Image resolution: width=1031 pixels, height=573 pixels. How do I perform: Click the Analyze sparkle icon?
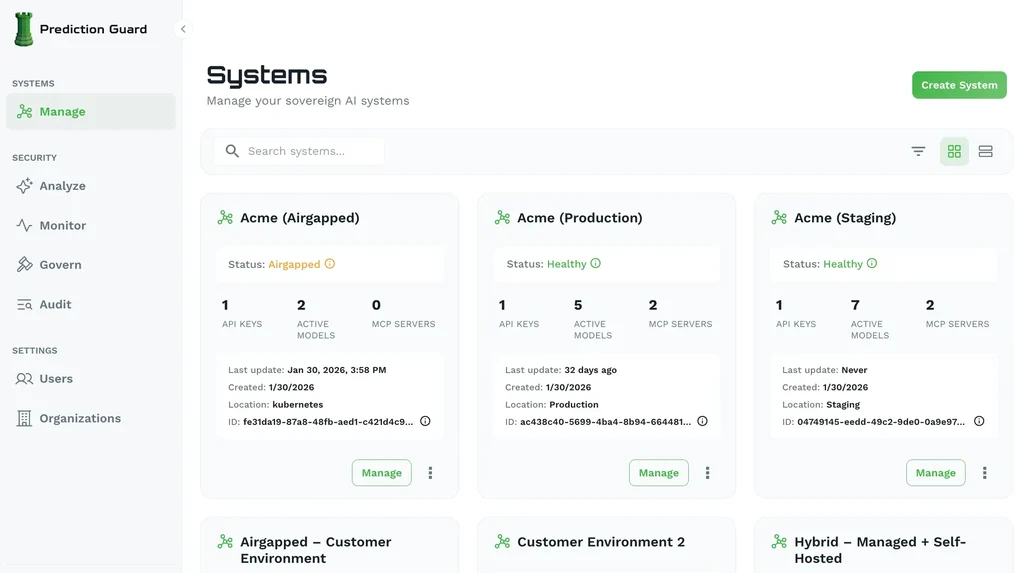click(24, 186)
